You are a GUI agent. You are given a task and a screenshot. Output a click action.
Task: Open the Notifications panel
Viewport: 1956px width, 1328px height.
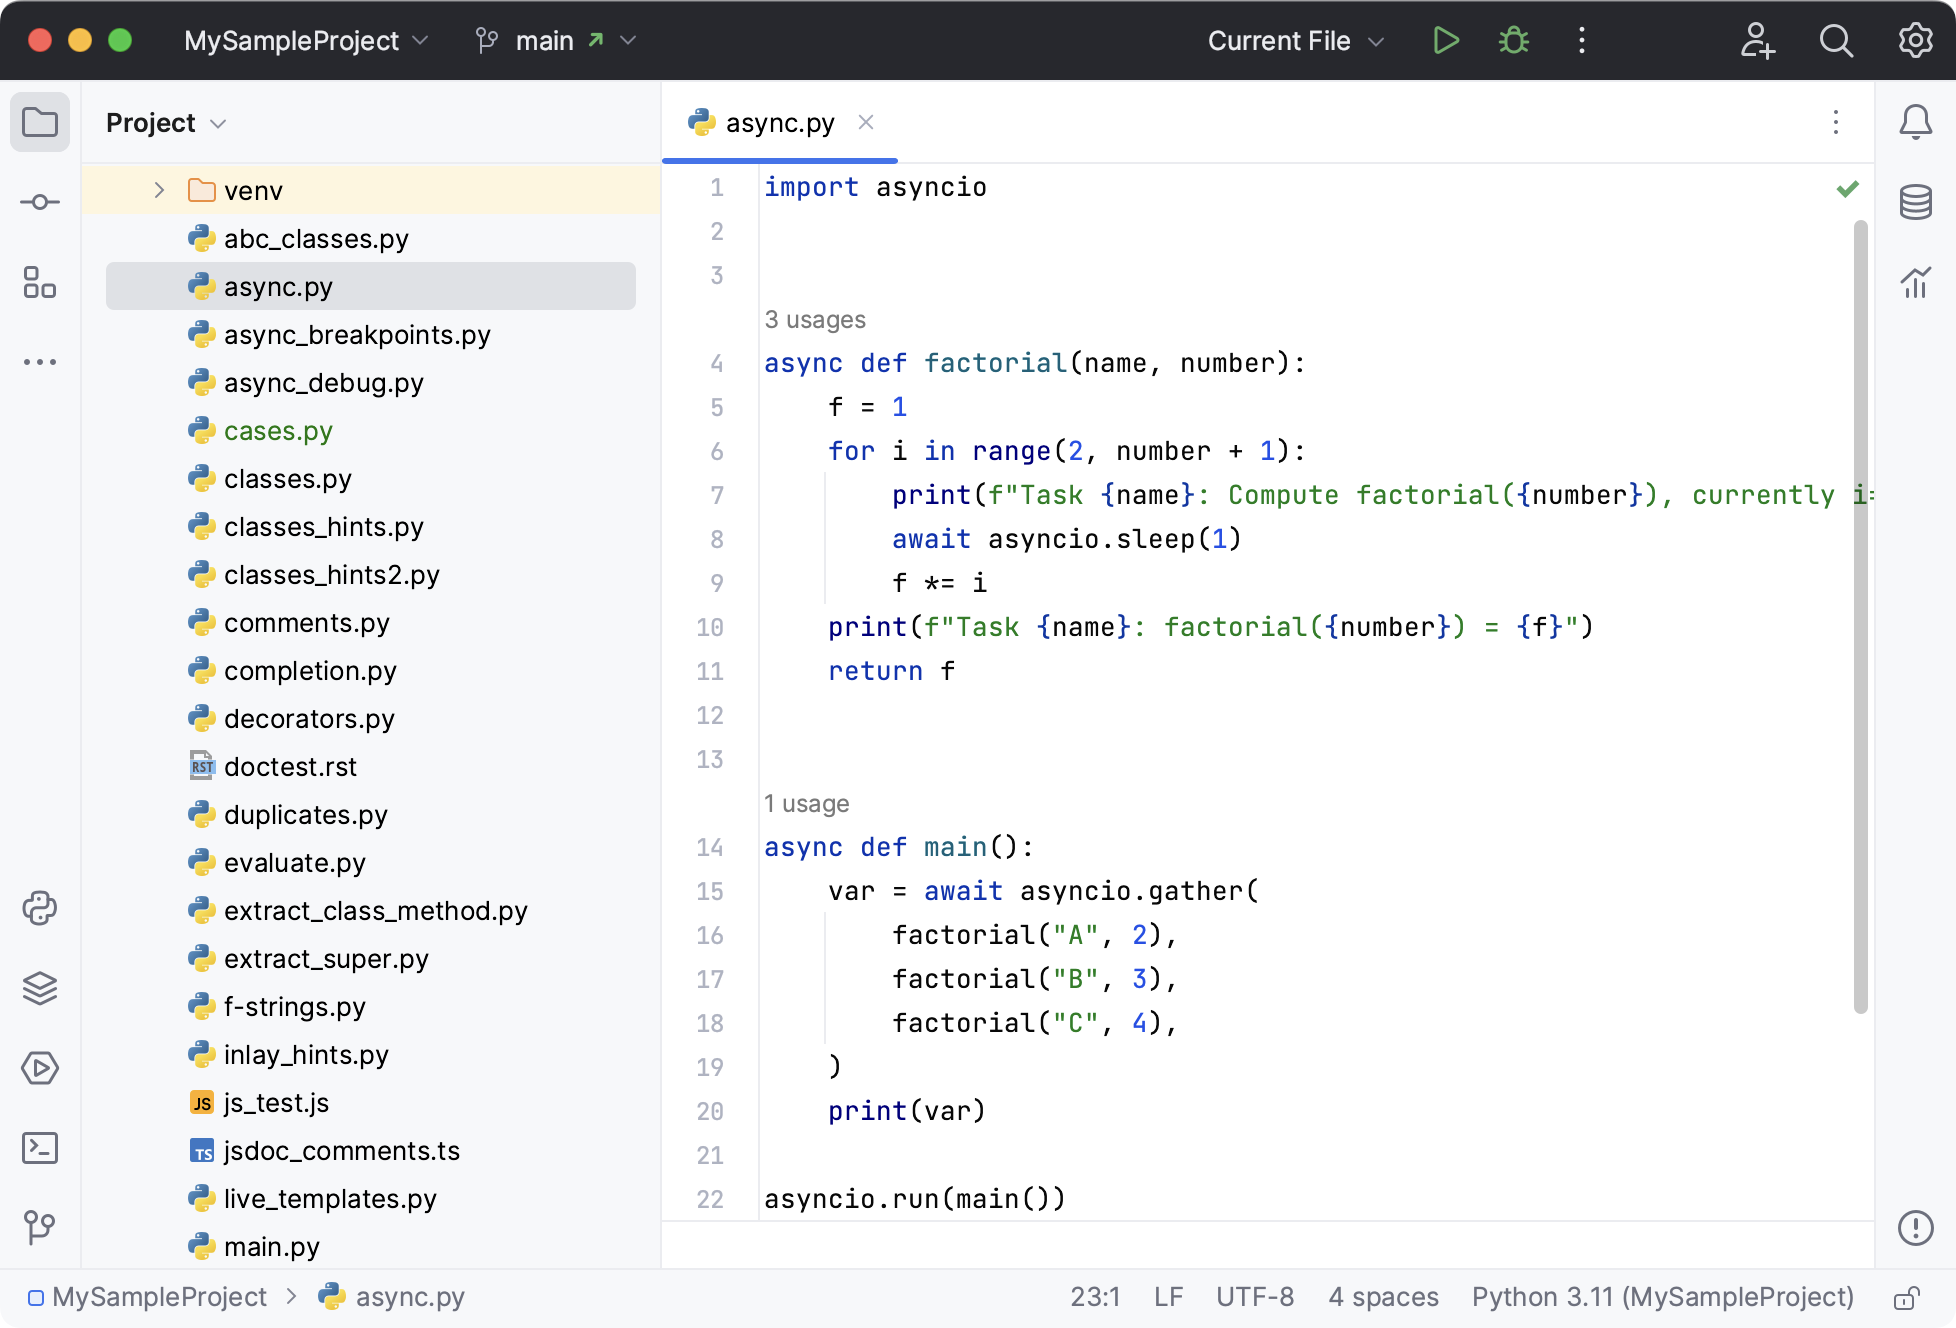pyautogui.click(x=1917, y=122)
